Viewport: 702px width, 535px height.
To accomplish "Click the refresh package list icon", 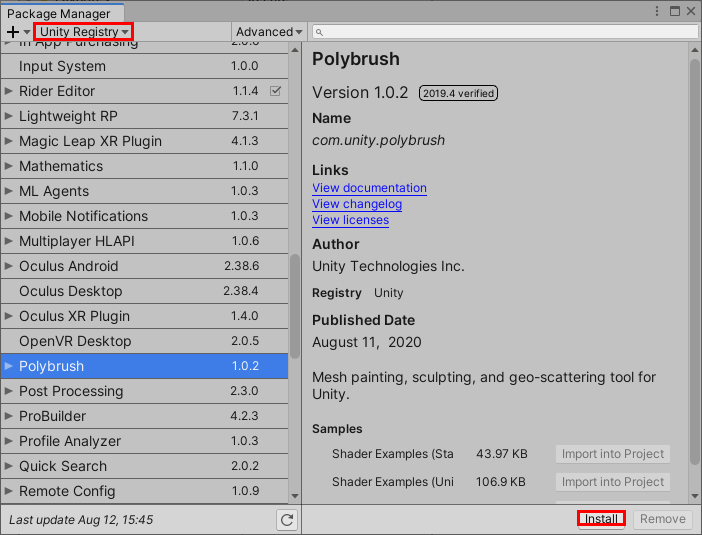I will point(287,519).
